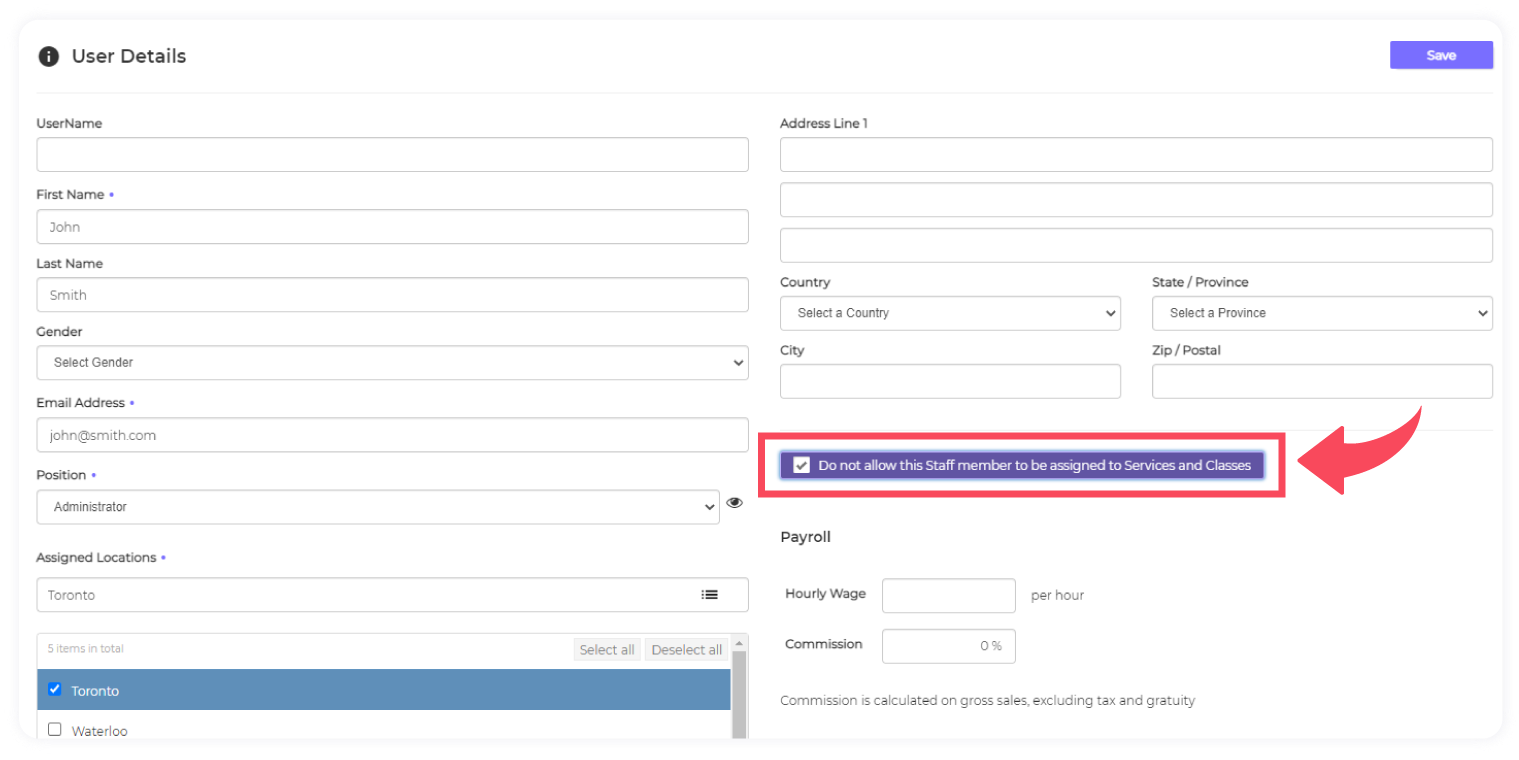Screen dimensions: 1519x760
Task: Toggle Do not allow Staff assignment checkbox
Action: click(x=801, y=465)
